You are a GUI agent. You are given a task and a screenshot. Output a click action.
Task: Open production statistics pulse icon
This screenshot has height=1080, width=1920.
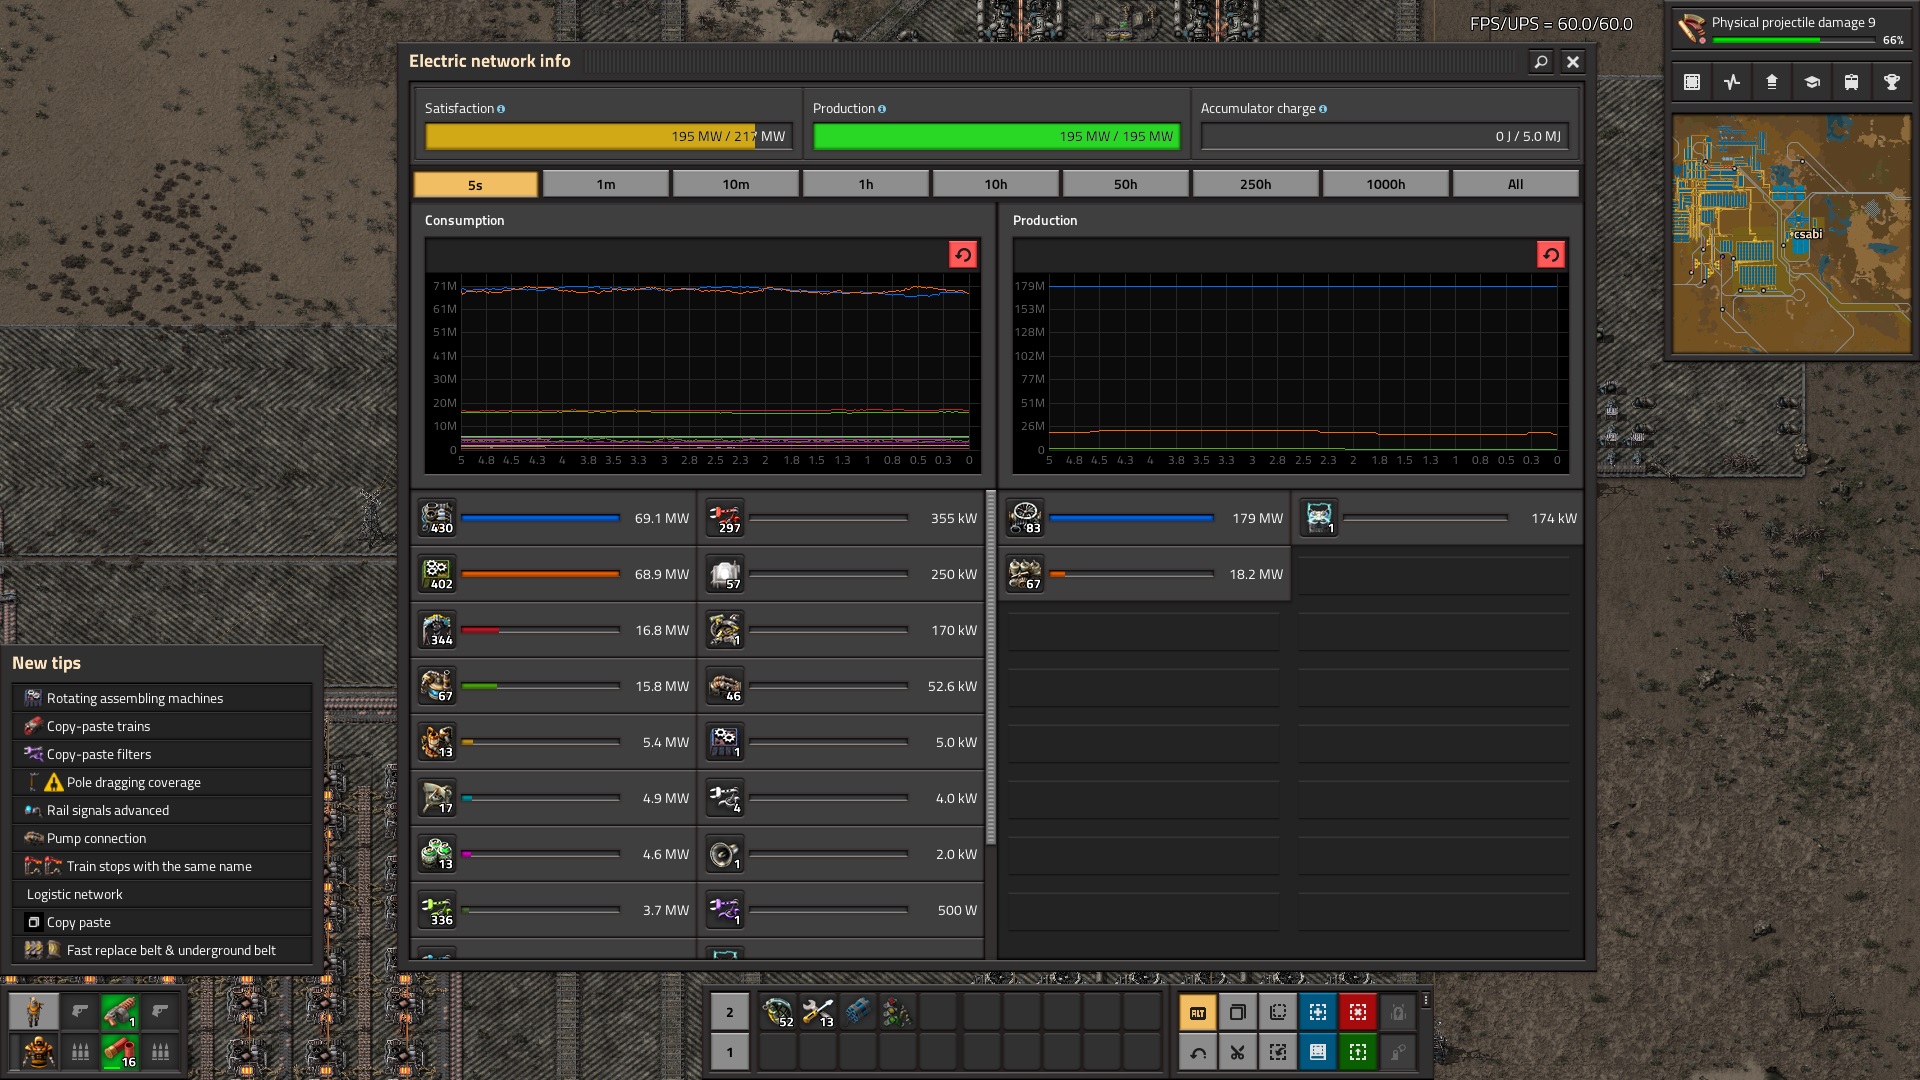pyautogui.click(x=1732, y=82)
